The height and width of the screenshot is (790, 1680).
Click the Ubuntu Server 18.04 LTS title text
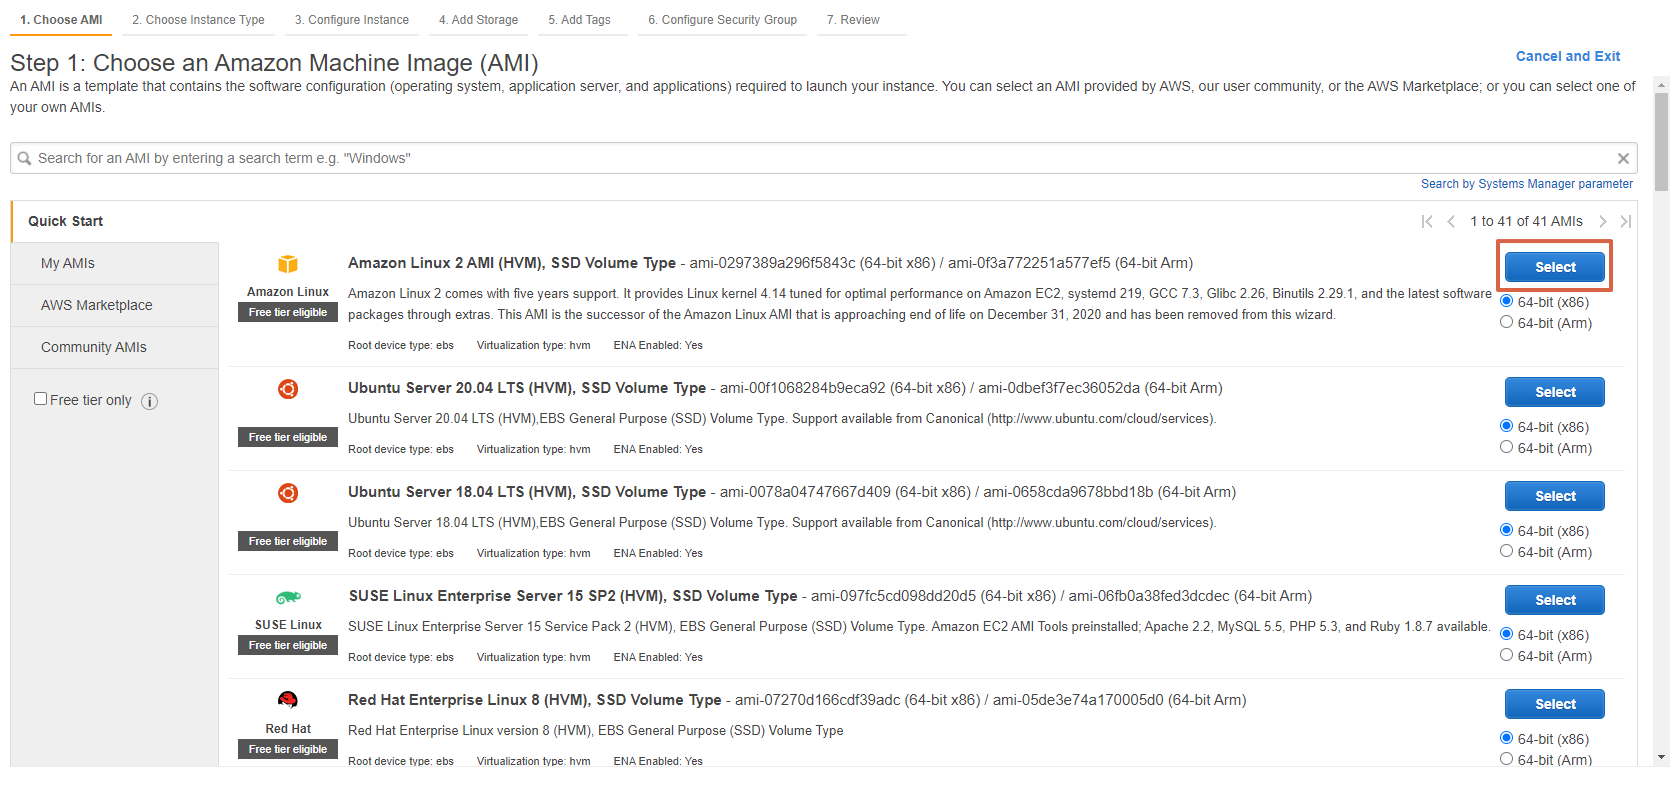[527, 492]
